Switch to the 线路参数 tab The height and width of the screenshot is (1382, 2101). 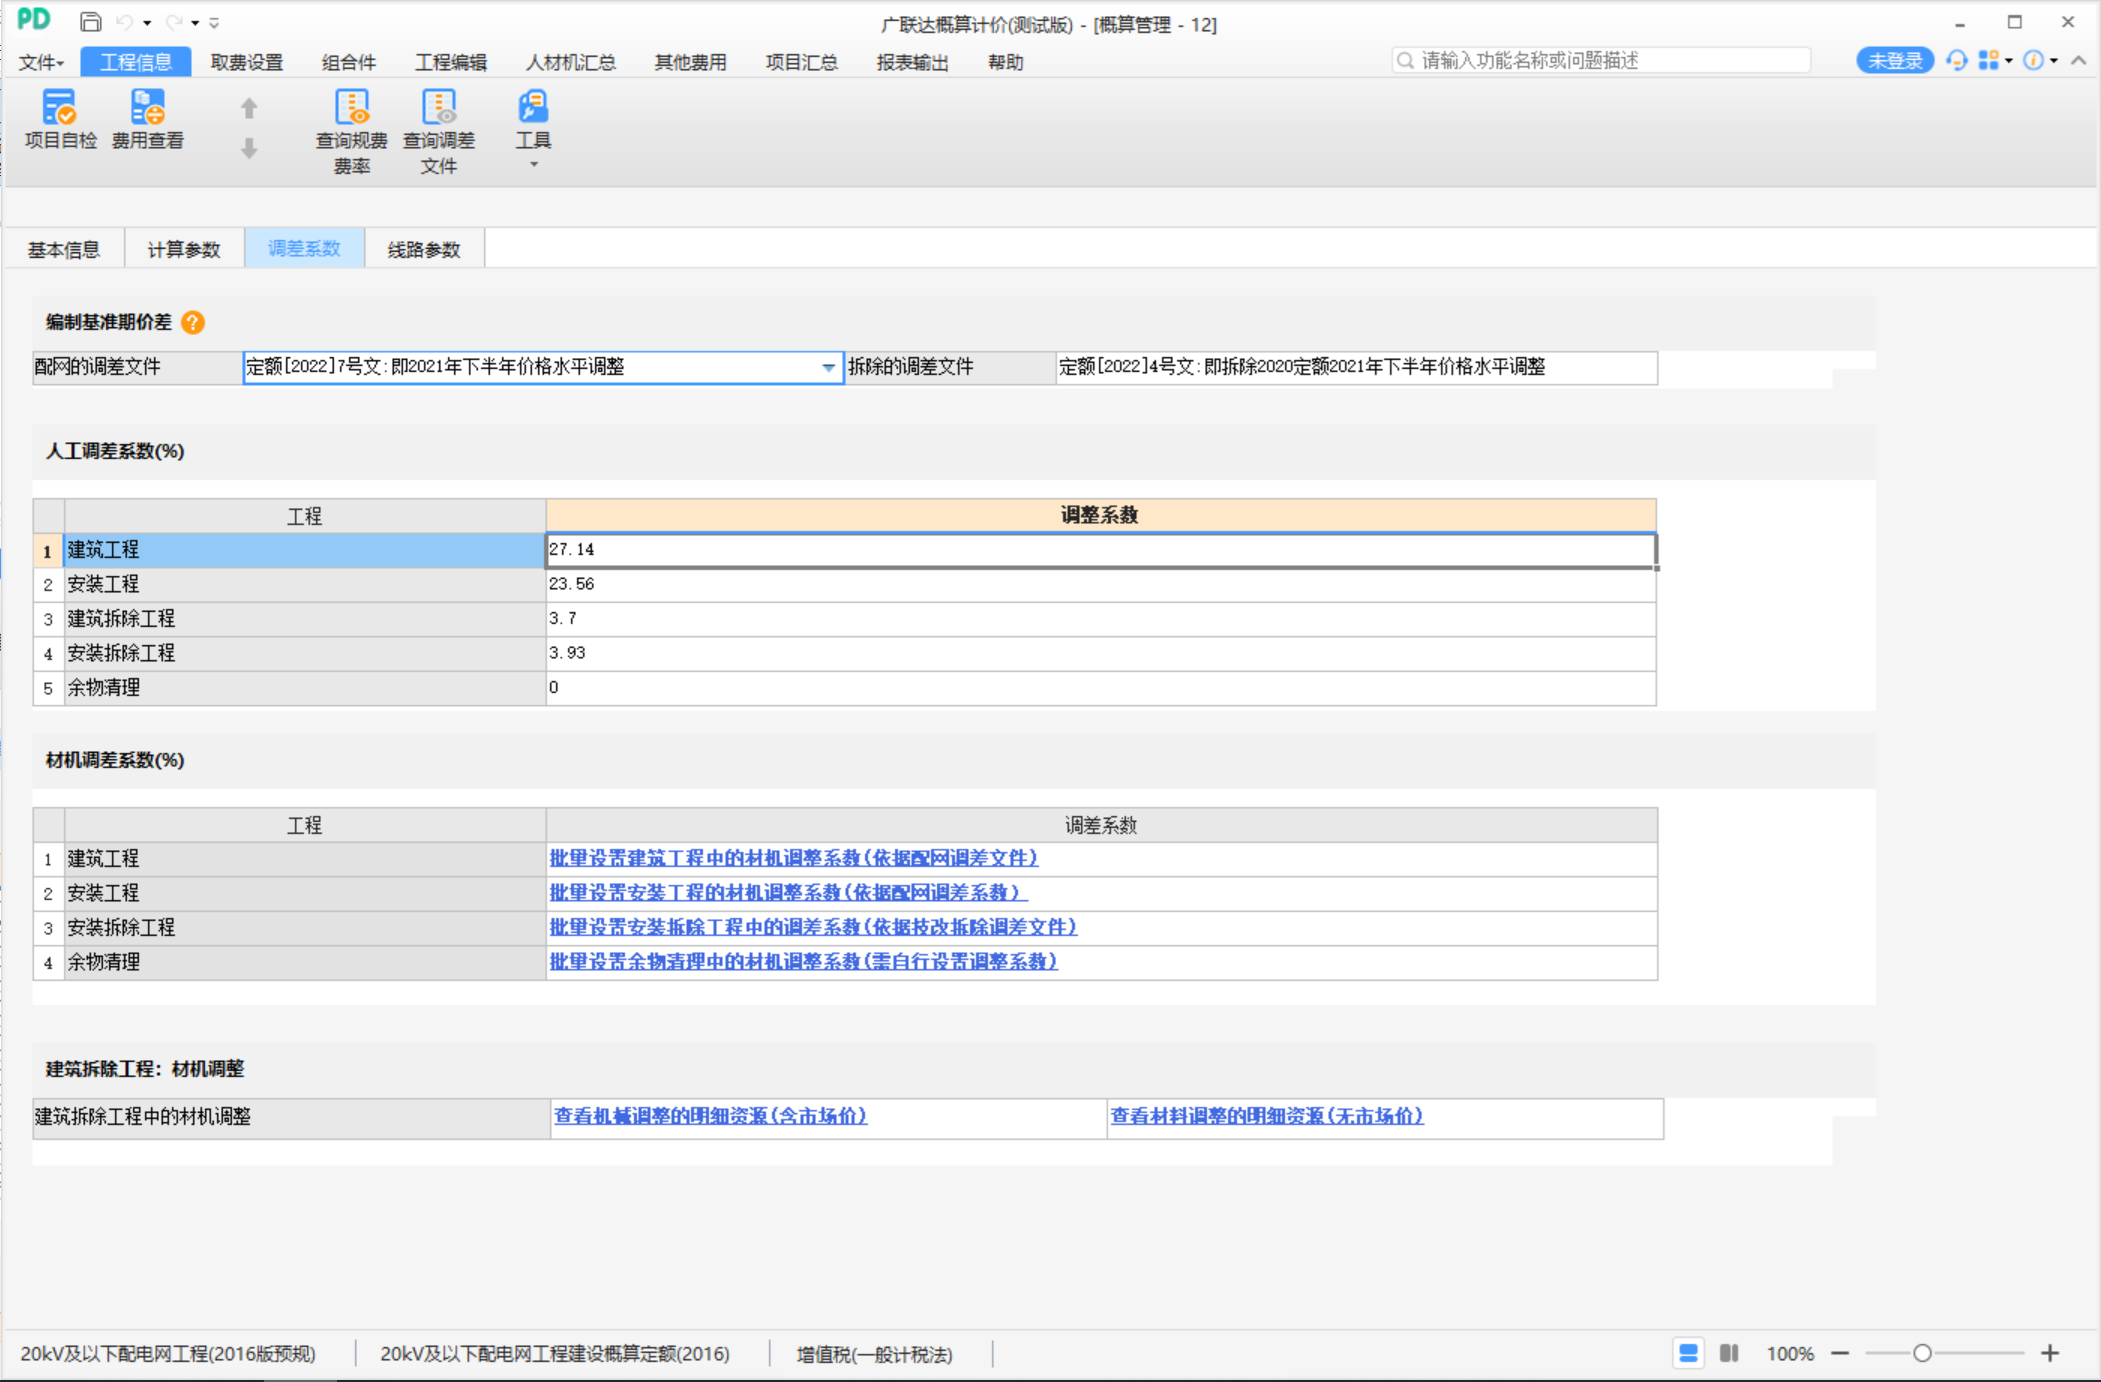click(424, 249)
